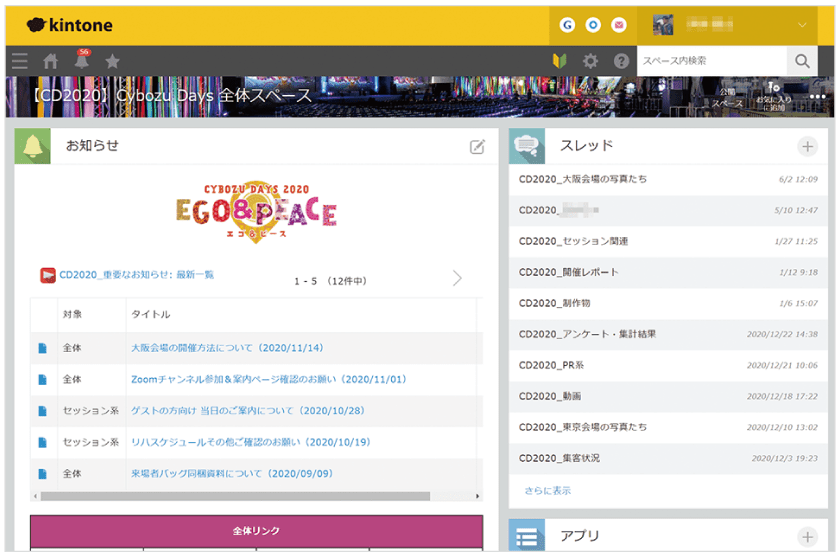Click into the space search field
The height and width of the screenshot is (558, 840).
712,61
